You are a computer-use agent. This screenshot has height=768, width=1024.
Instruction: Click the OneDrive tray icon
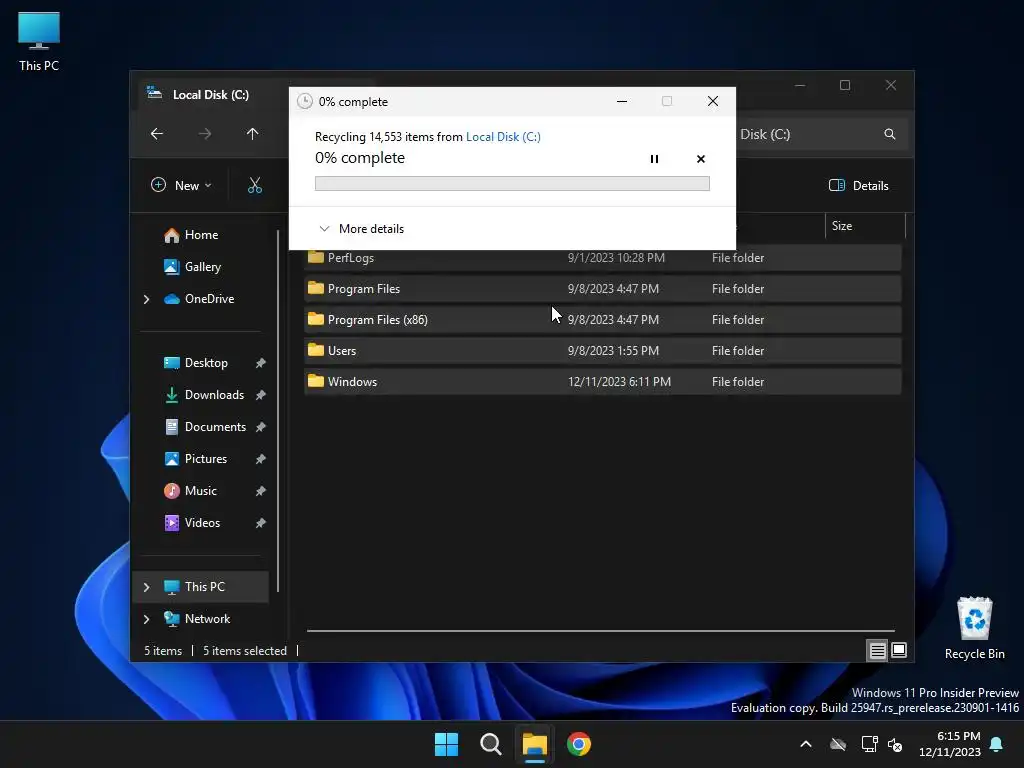click(838, 744)
